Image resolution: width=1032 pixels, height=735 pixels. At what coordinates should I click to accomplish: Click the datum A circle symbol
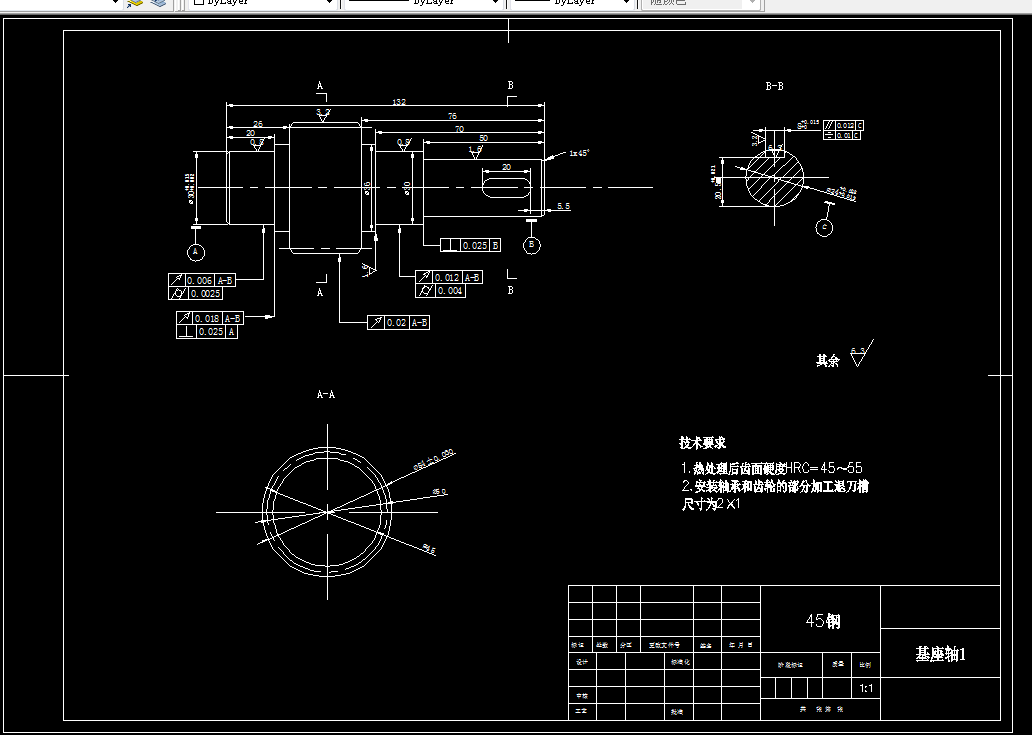195,252
